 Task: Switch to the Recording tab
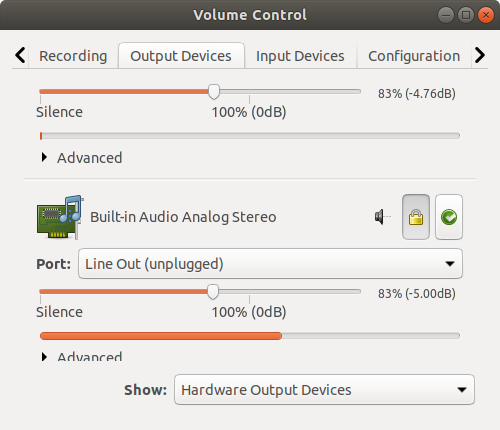point(73,56)
